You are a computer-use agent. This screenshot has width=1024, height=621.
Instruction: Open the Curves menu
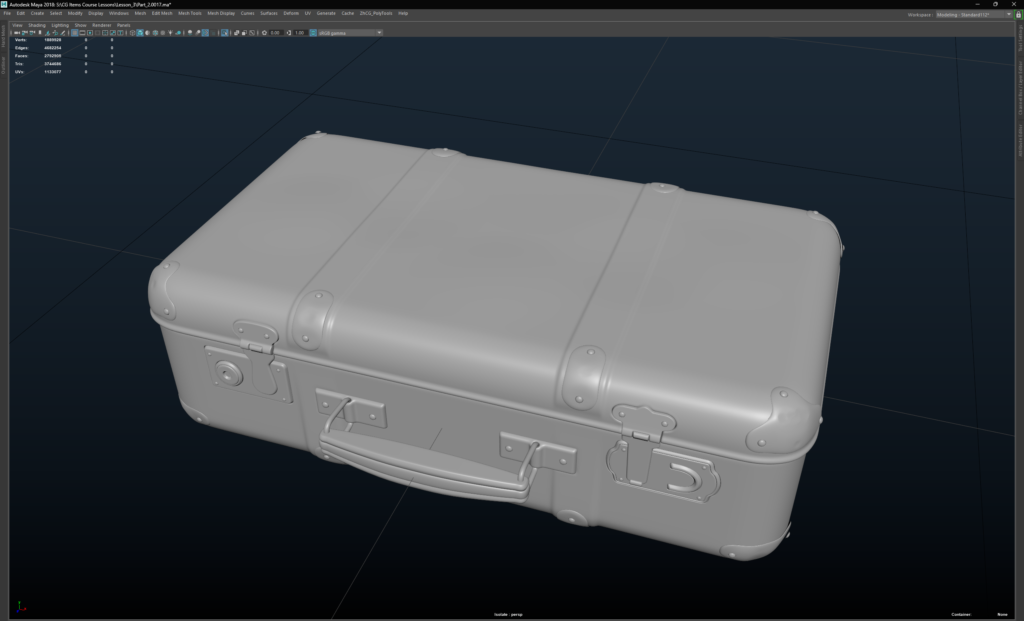pyautogui.click(x=248, y=13)
